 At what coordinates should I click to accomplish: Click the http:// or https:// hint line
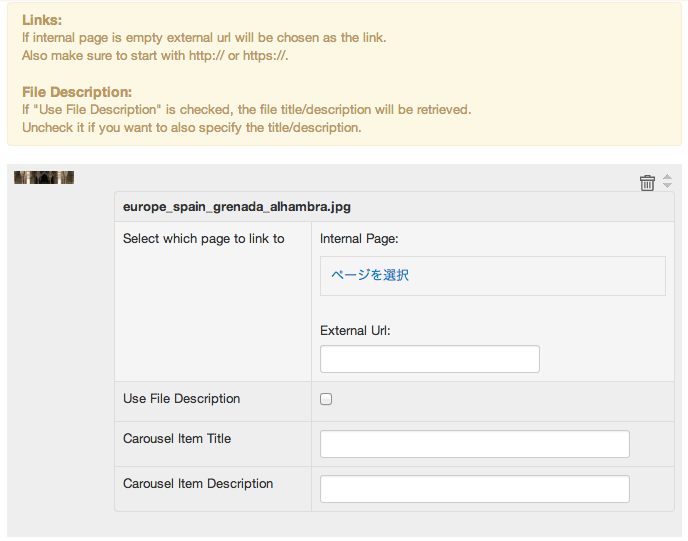coord(155,56)
